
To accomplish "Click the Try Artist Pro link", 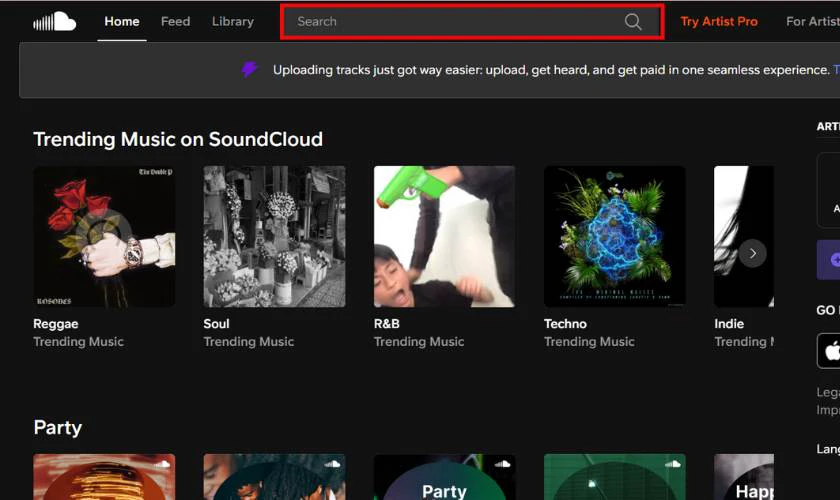I will 719,21.
